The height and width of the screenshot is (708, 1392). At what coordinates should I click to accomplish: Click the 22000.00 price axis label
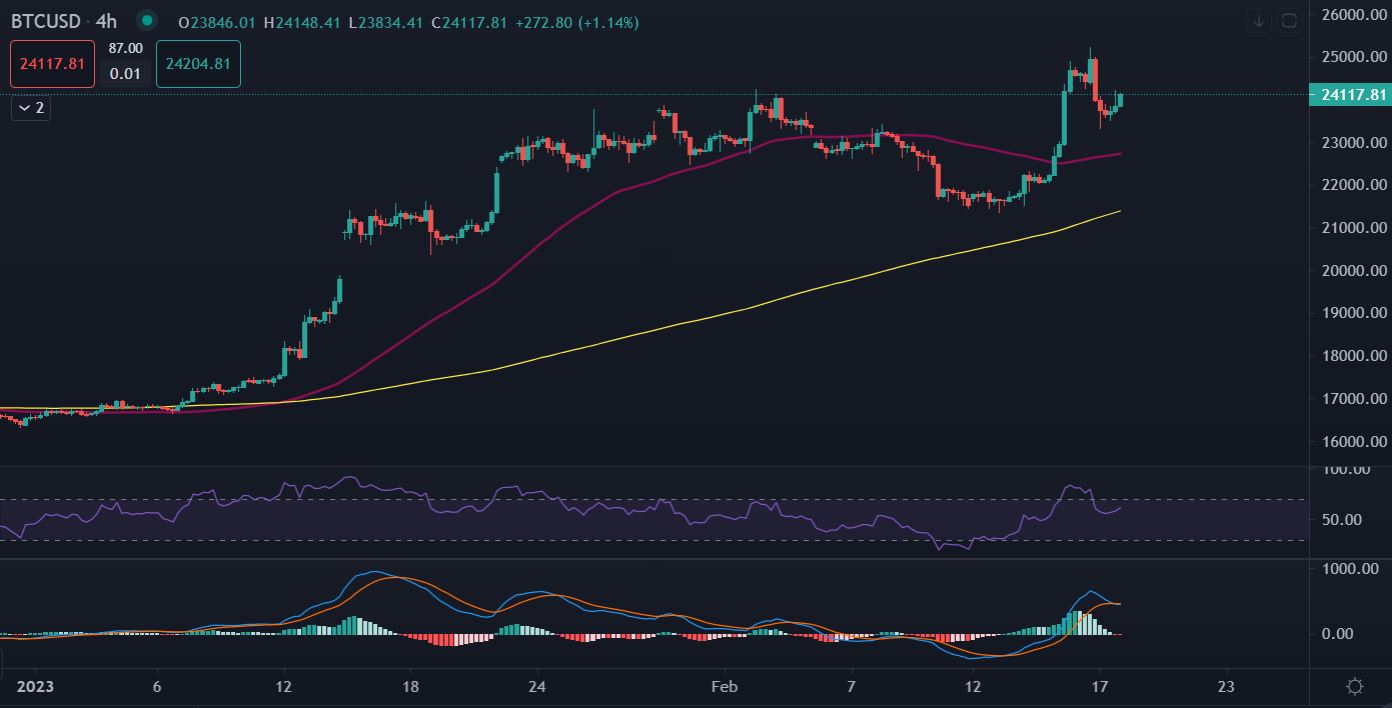click(x=1354, y=185)
